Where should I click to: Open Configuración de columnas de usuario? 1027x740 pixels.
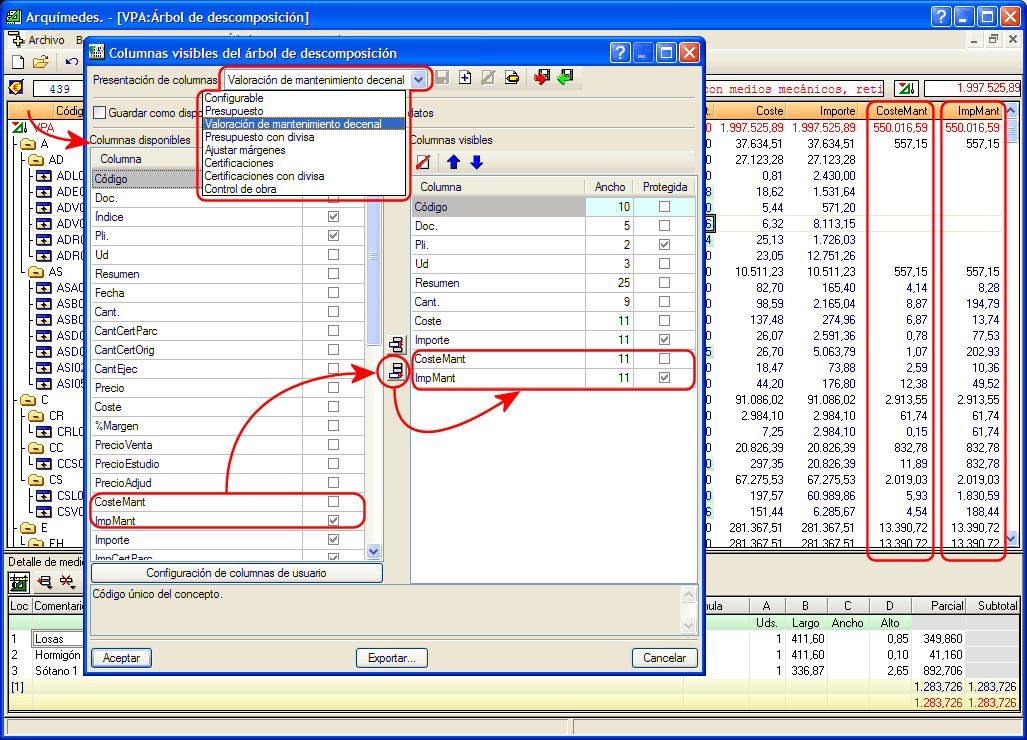(x=236, y=573)
